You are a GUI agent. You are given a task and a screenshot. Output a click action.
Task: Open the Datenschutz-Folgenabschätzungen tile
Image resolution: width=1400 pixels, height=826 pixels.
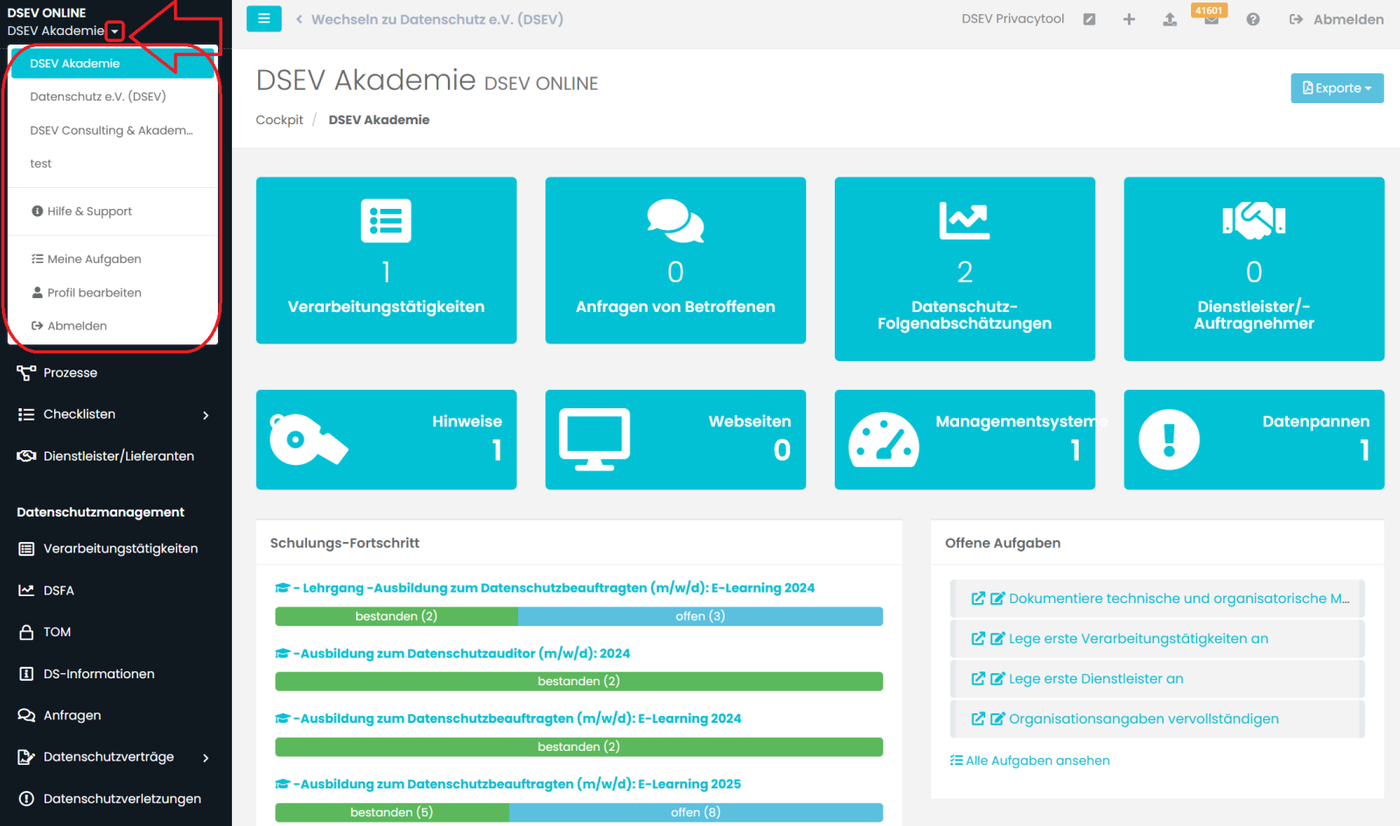[x=965, y=269]
